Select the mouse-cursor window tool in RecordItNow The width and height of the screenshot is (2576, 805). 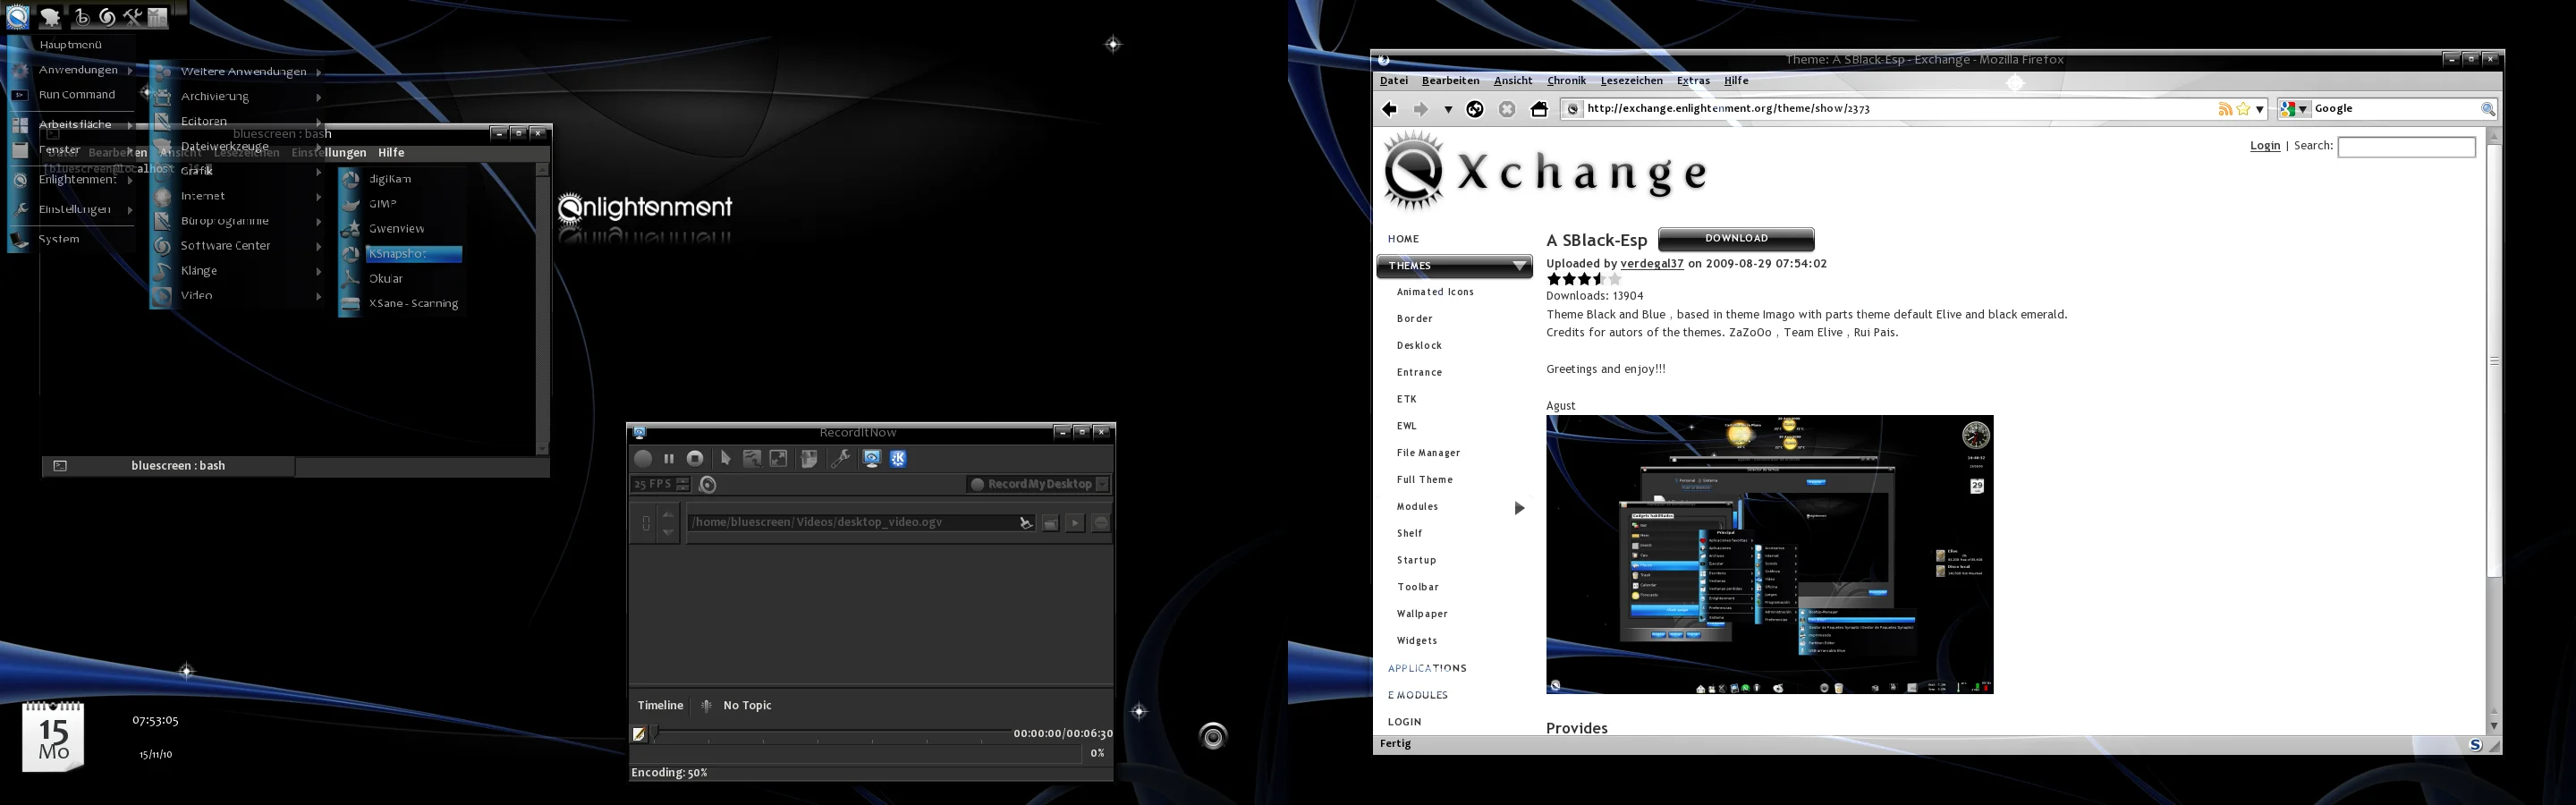726,459
